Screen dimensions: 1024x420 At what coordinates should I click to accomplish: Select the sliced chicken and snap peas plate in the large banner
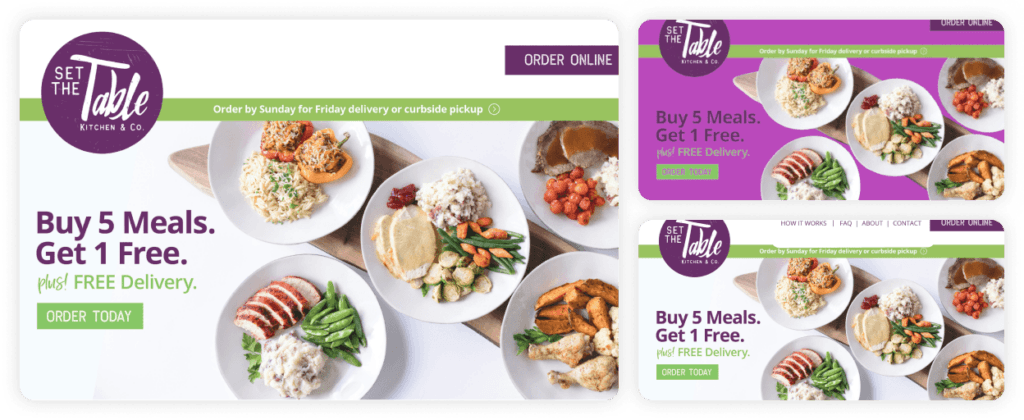(301, 327)
